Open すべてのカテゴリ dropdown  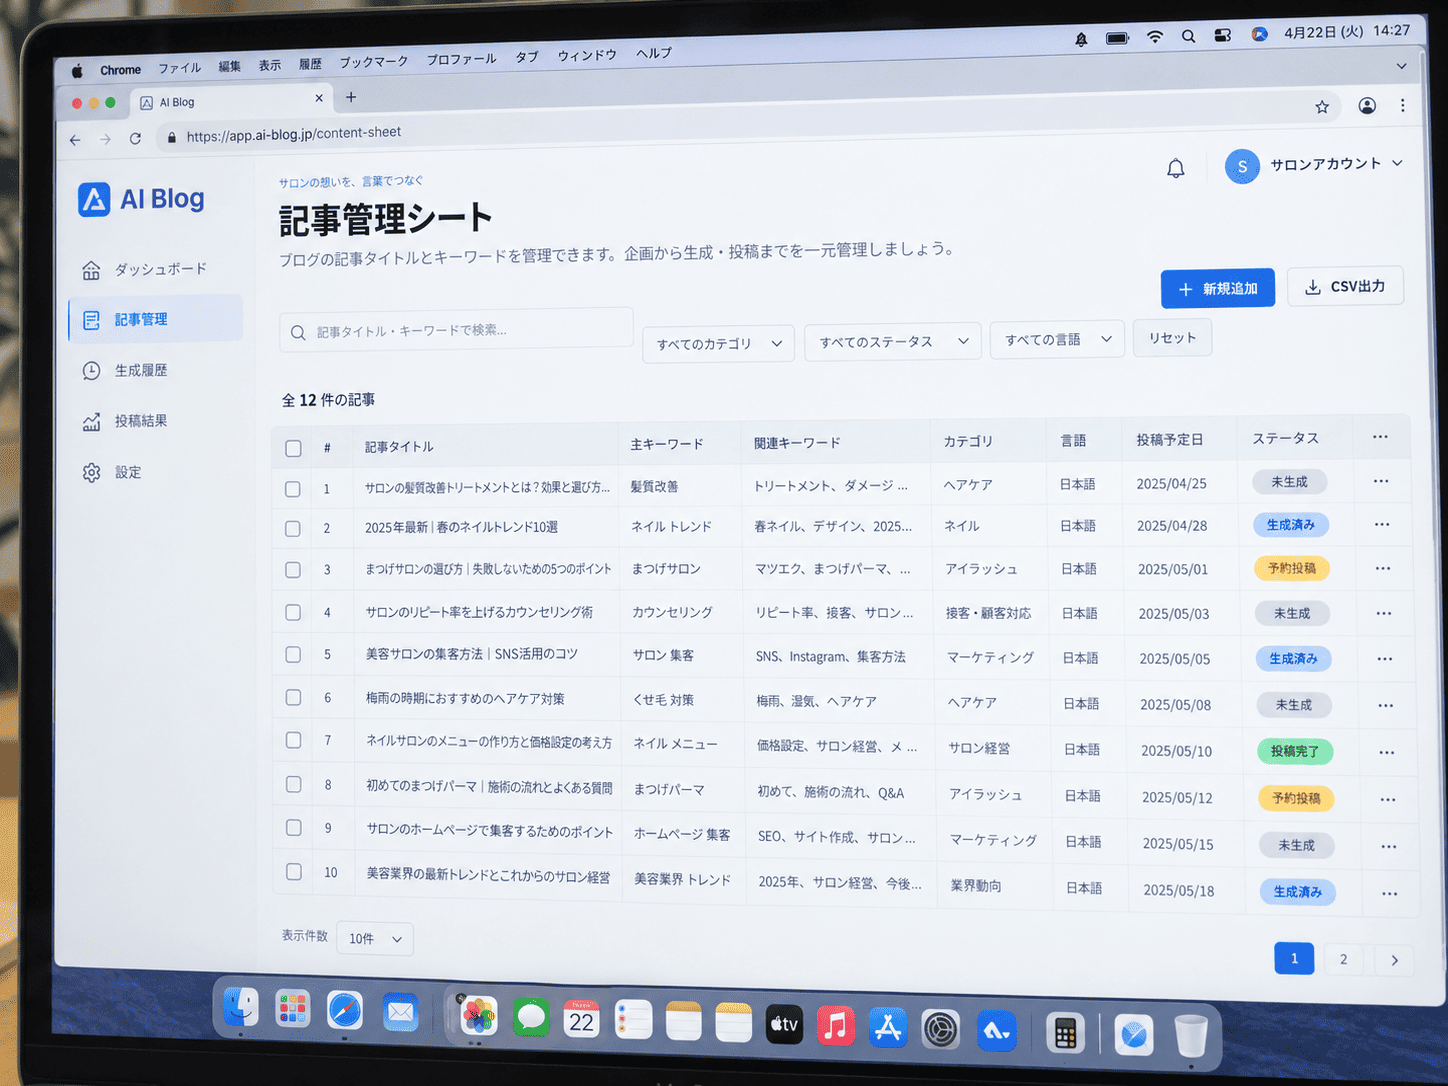pos(718,343)
